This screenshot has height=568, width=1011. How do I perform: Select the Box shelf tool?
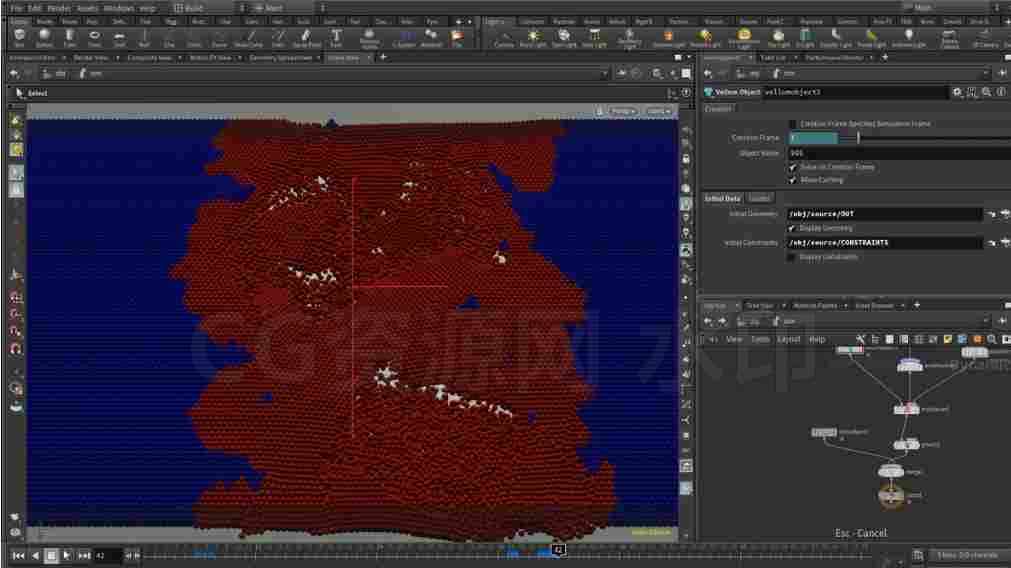(19, 38)
